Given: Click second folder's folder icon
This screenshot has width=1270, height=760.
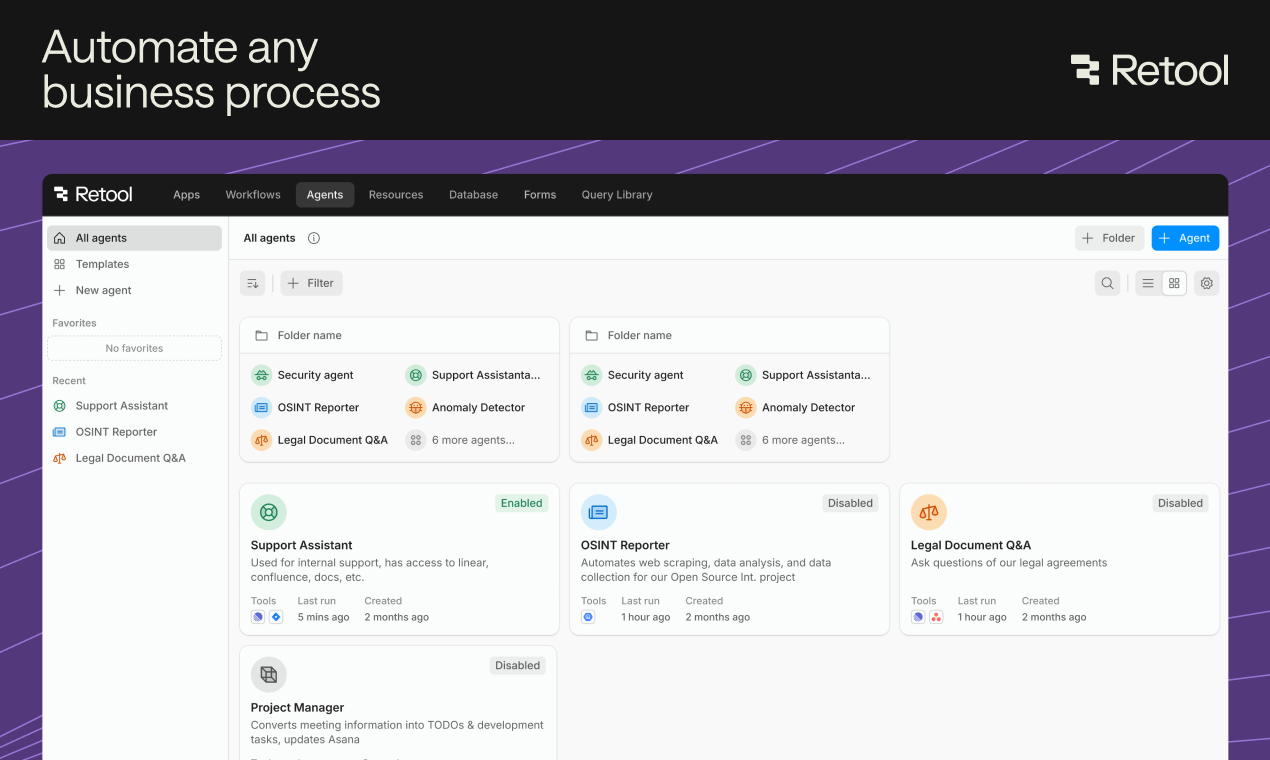Looking at the screenshot, I should point(592,335).
